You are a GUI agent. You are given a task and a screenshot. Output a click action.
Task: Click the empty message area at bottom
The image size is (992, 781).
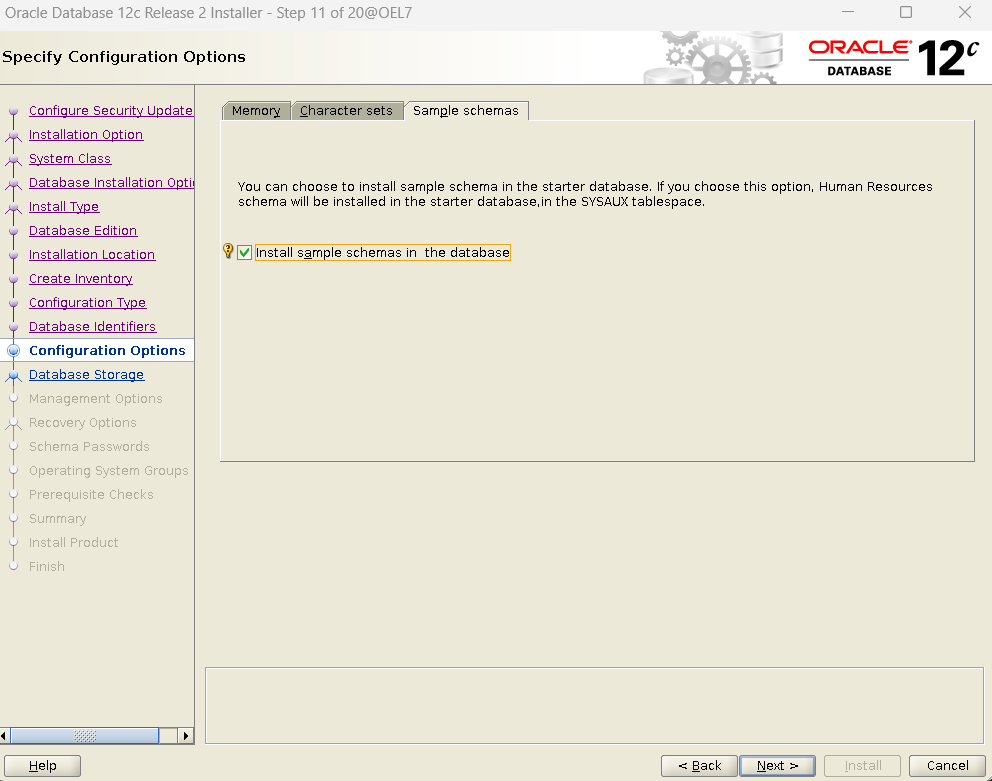[594, 706]
